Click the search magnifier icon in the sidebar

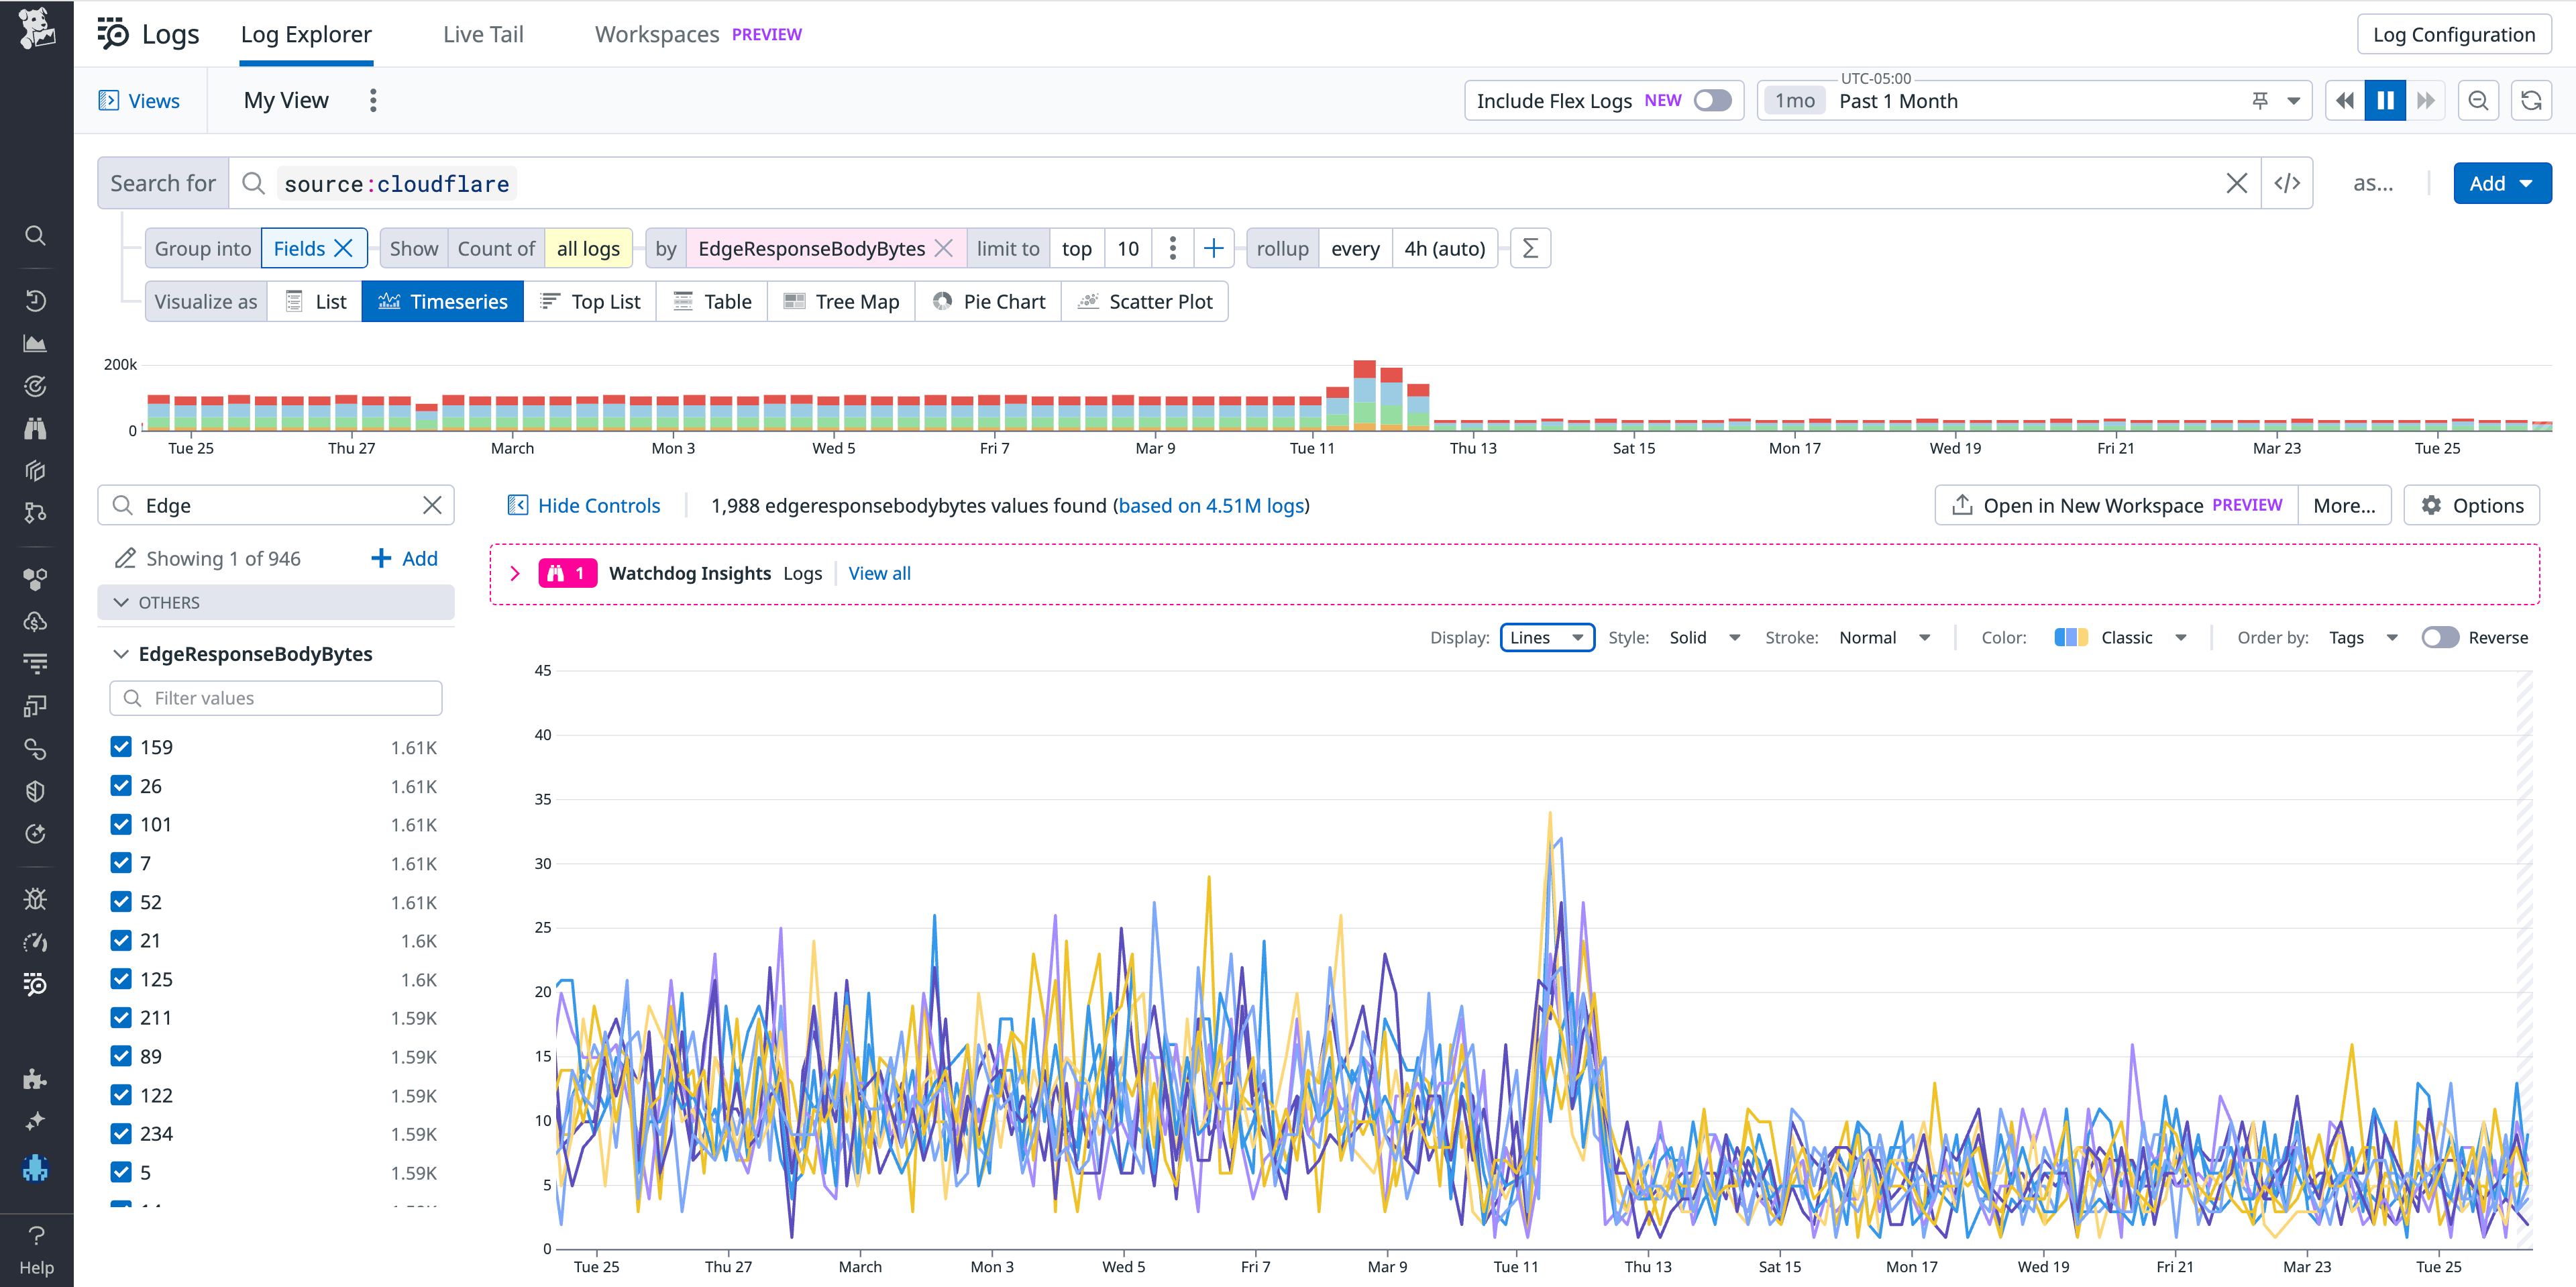pyautogui.click(x=36, y=235)
